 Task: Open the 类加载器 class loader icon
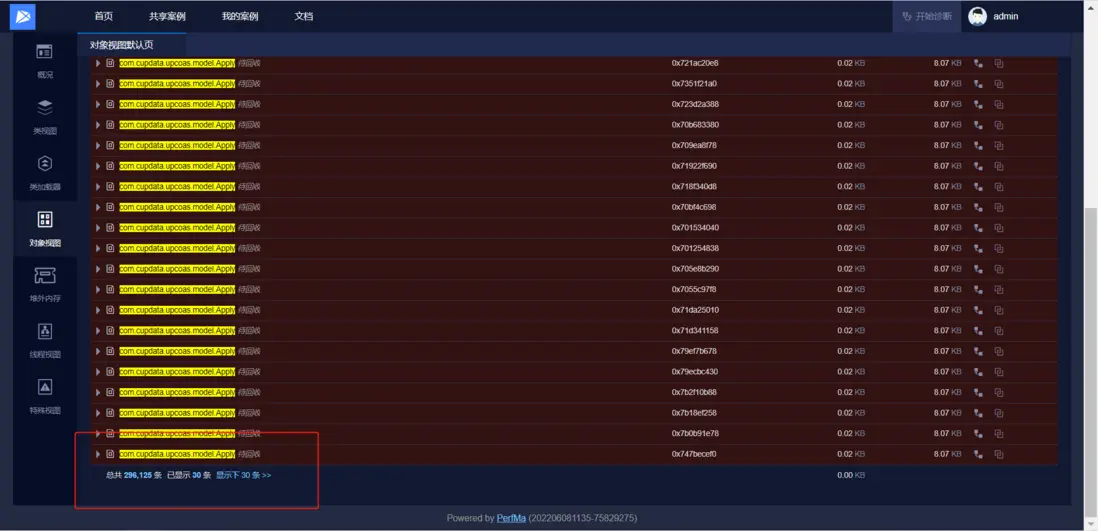pos(45,164)
